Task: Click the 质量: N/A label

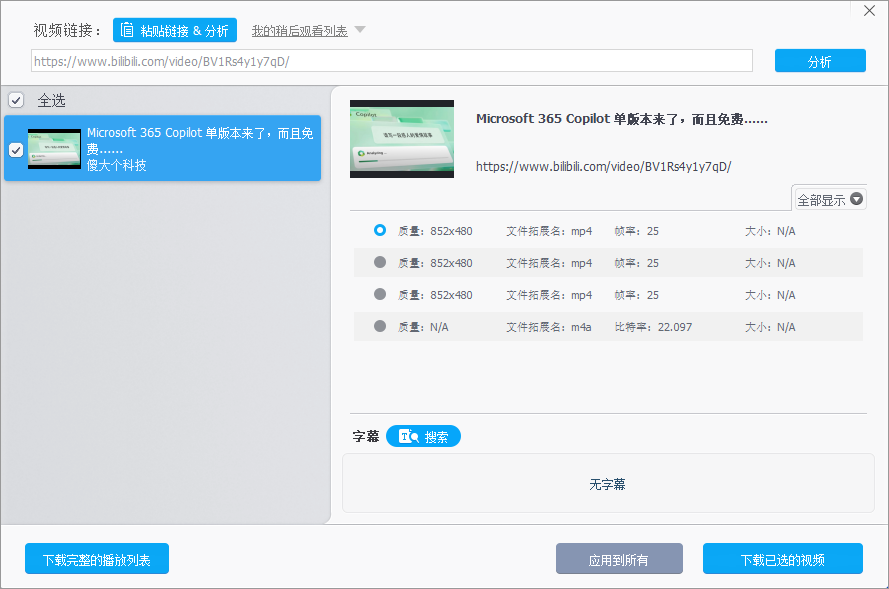Action: (x=423, y=327)
